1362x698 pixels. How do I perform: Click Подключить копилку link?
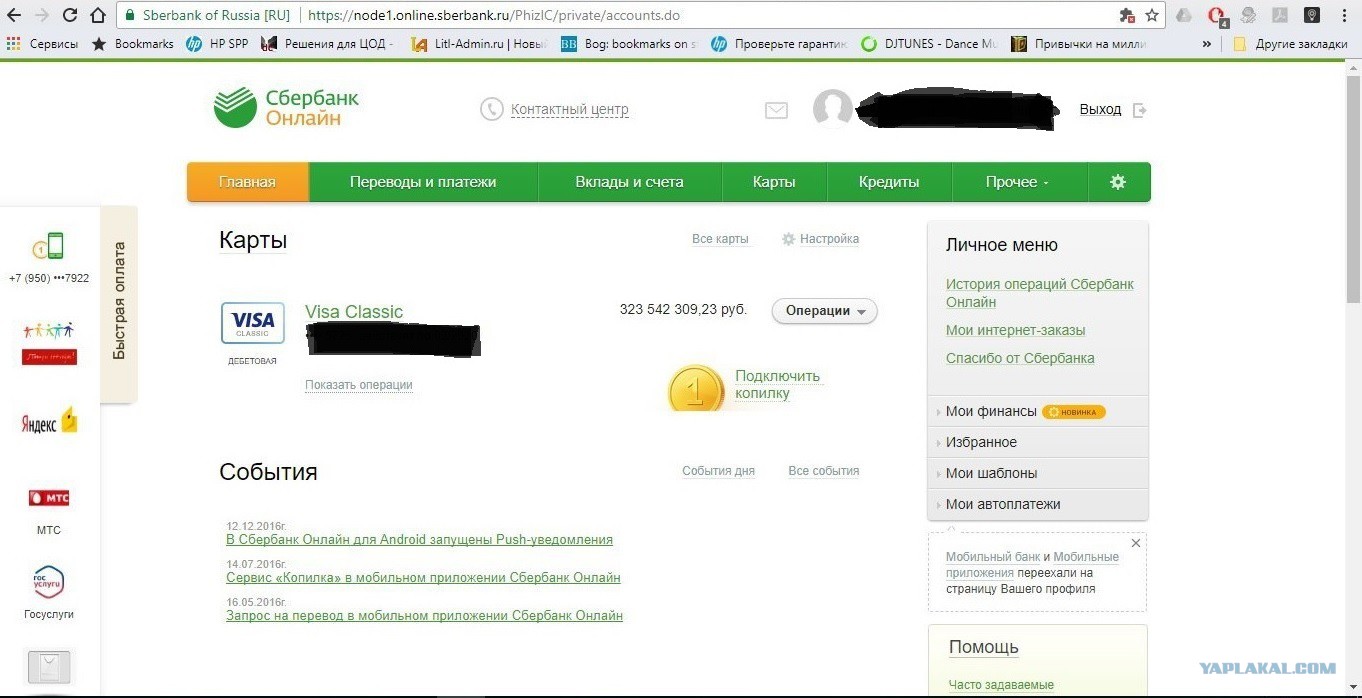(778, 385)
